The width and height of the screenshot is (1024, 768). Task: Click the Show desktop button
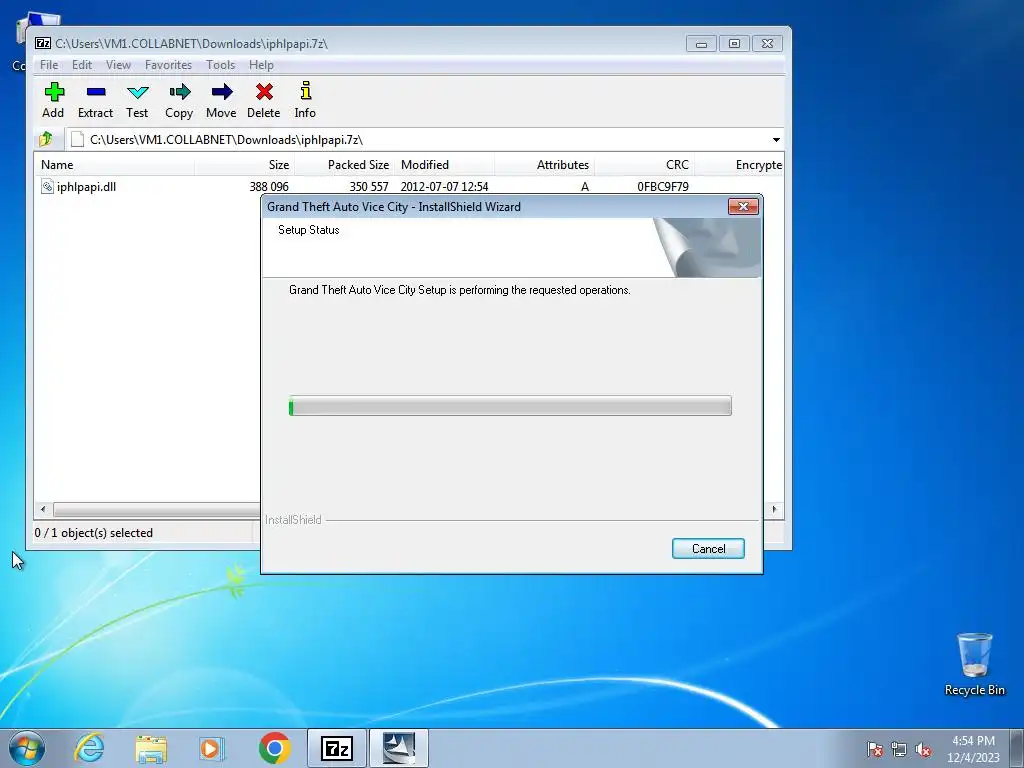[x=1017, y=748]
